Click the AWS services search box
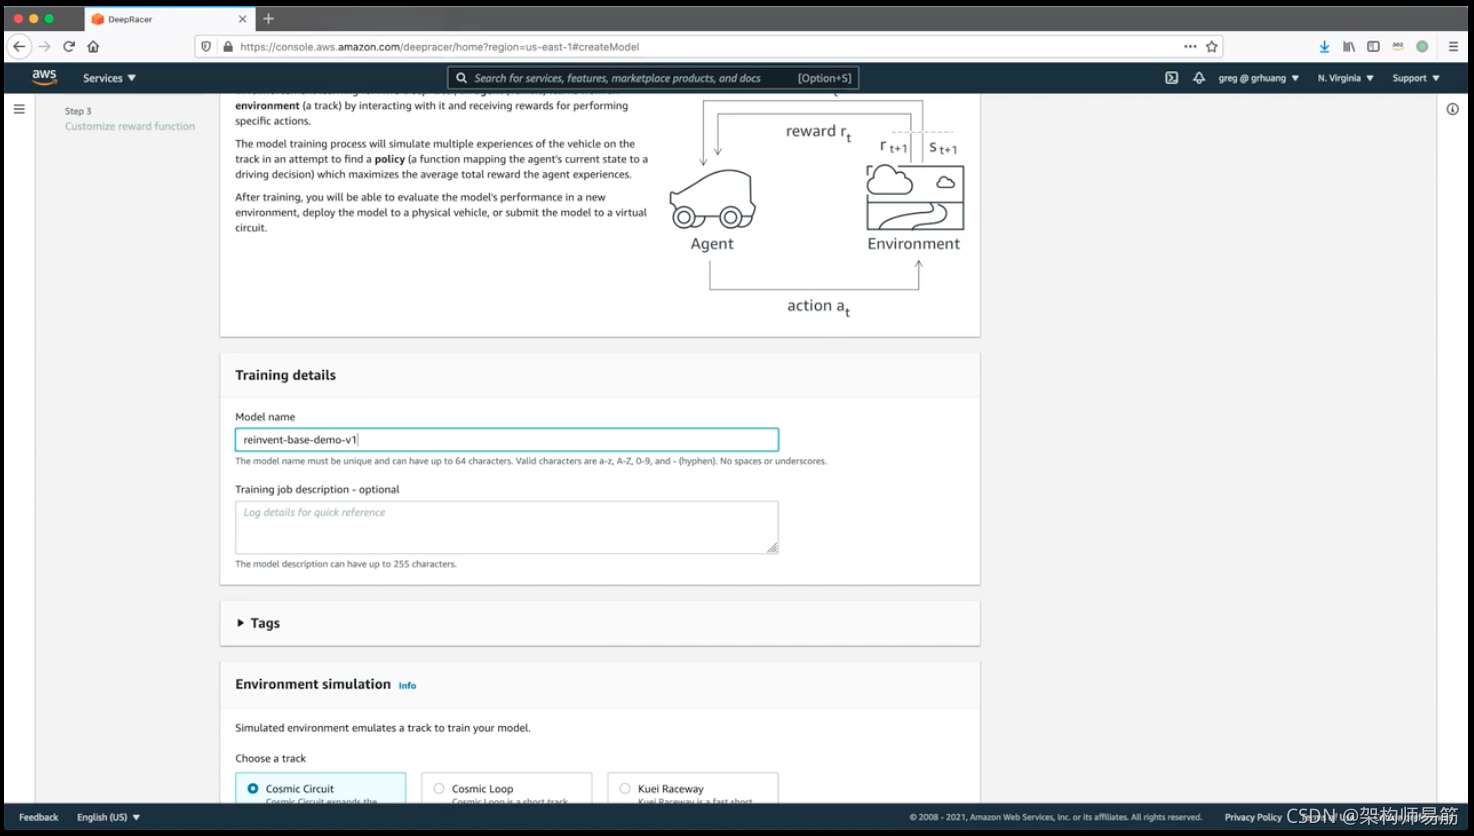1474x836 pixels. coord(652,78)
